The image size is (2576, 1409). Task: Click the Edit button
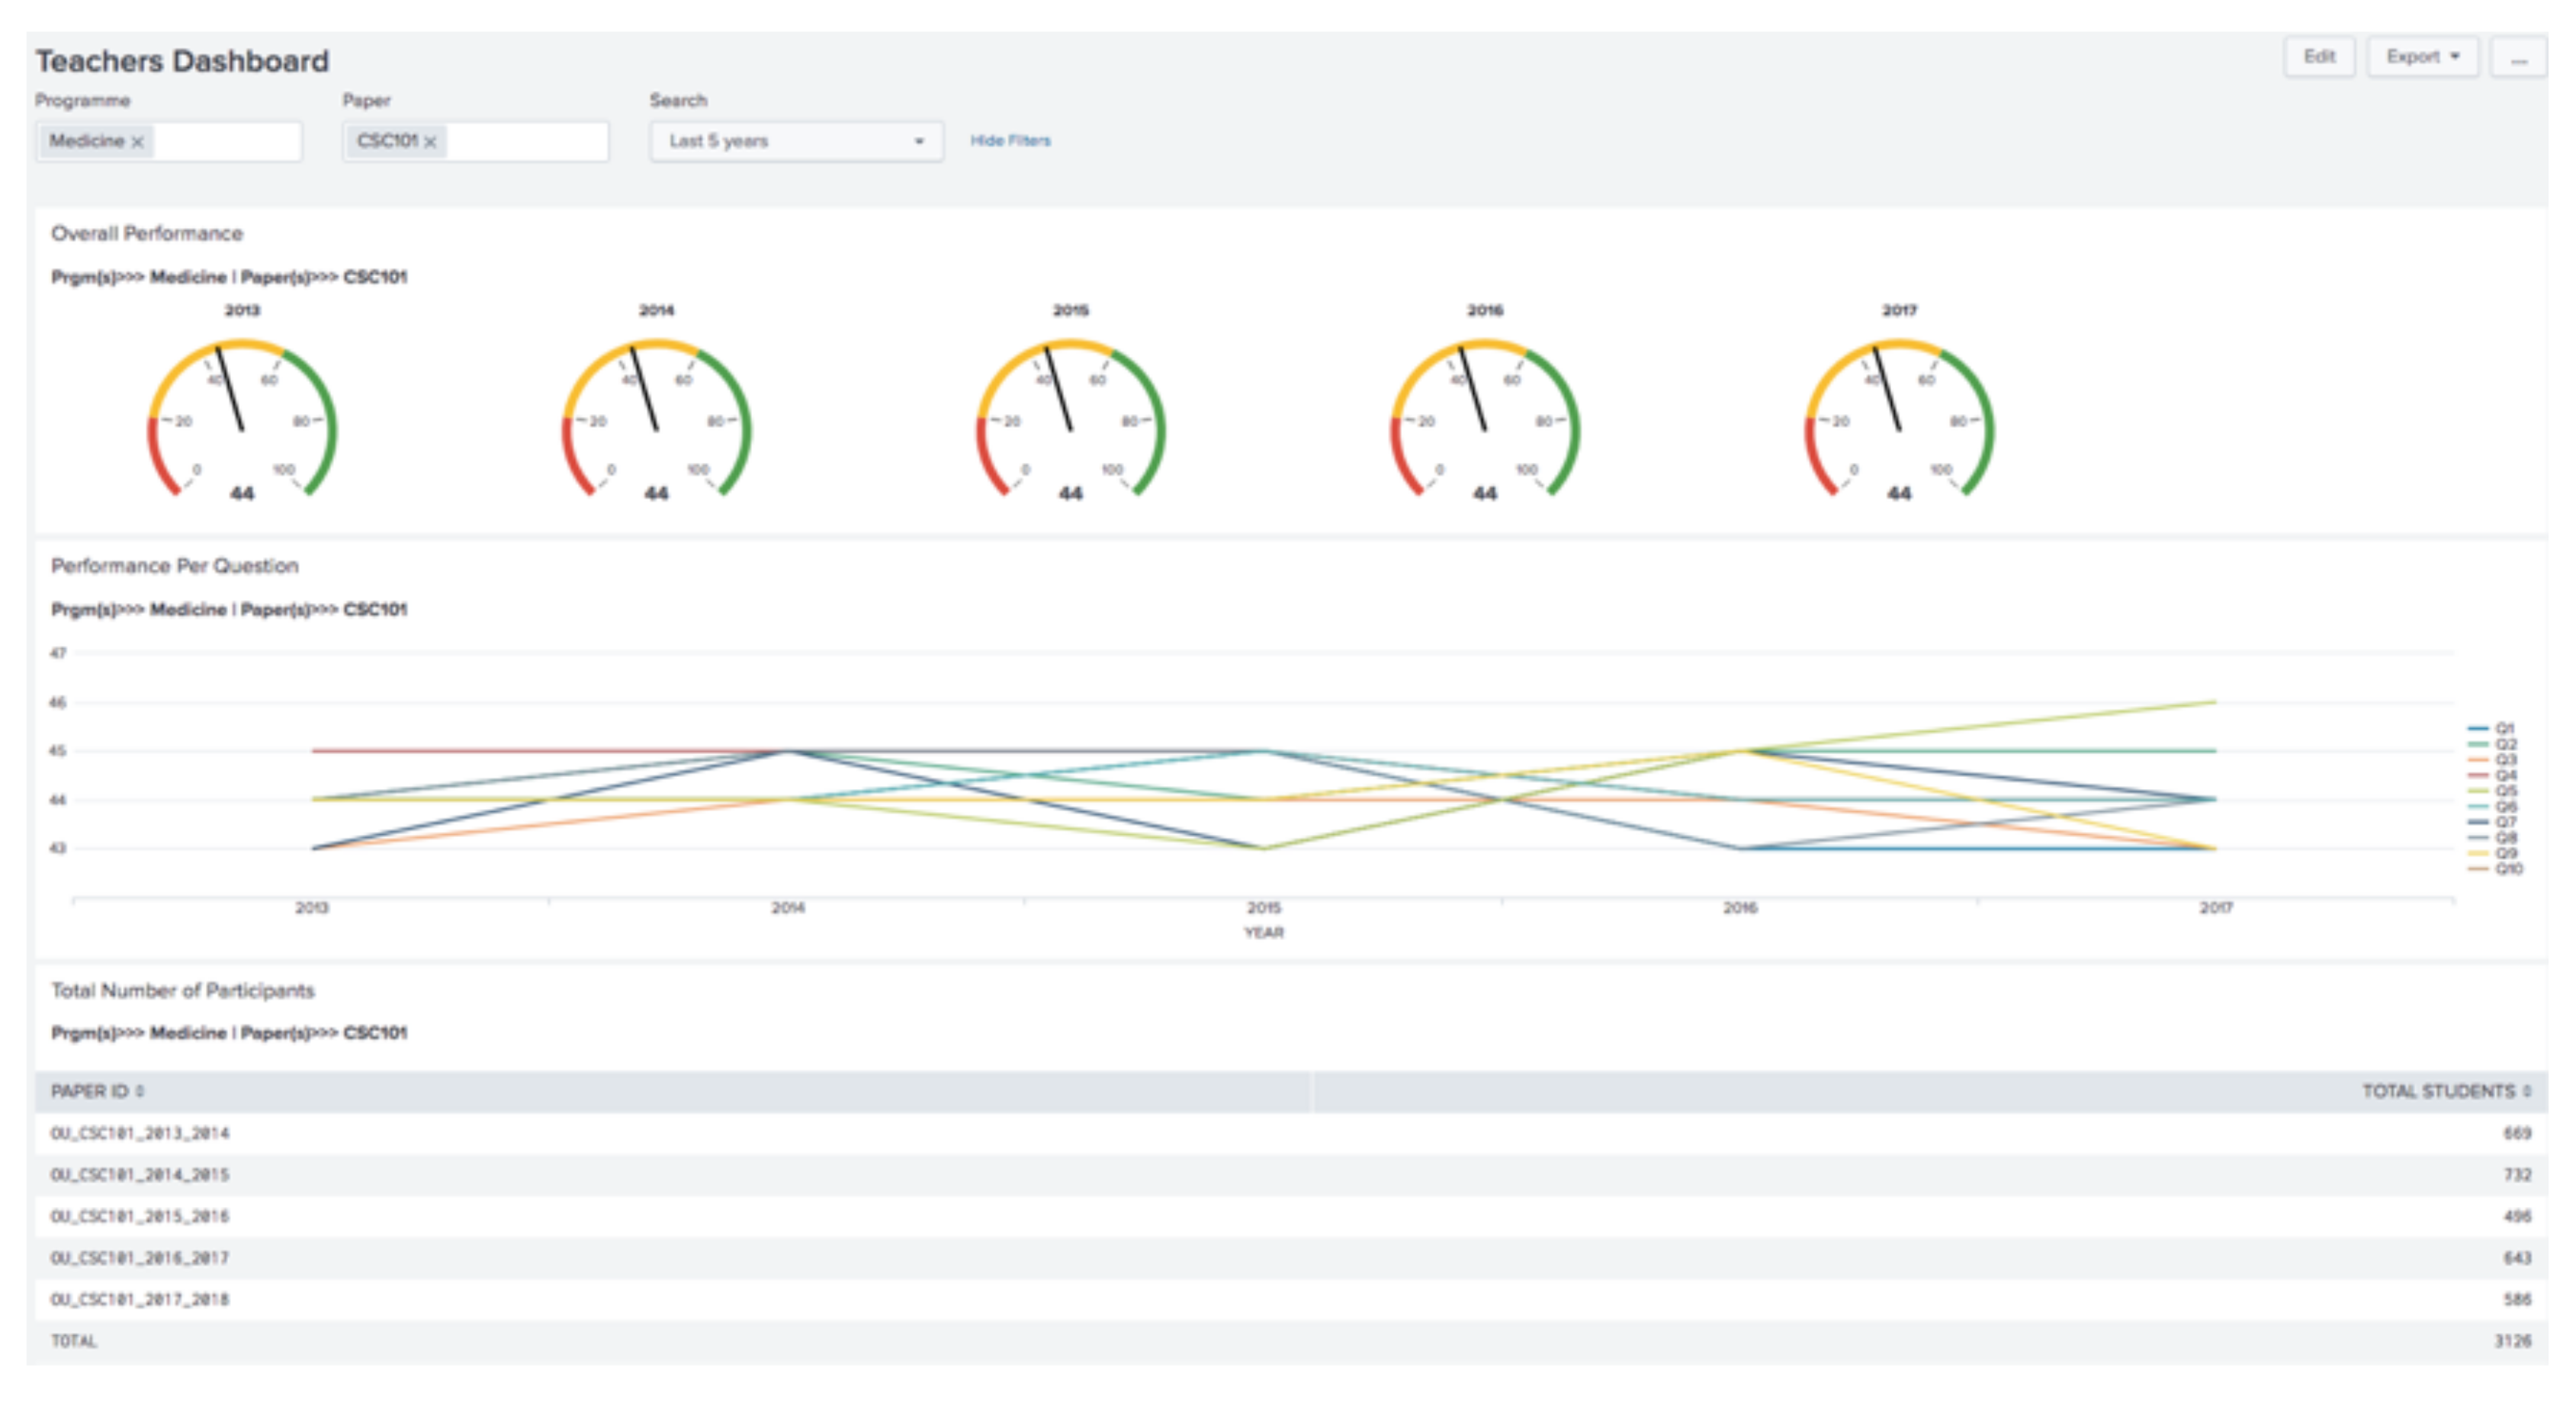pos(2318,57)
